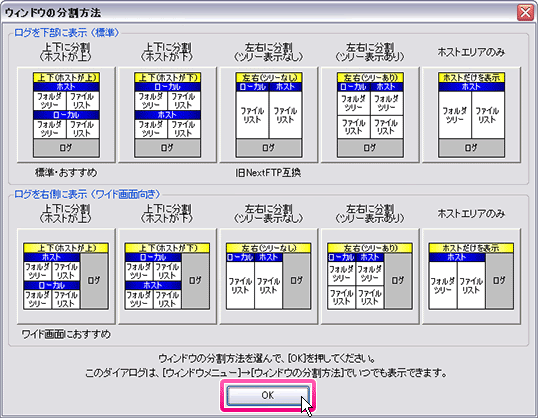Click the ログを右側に表示（ワイド画面向き） group title
The image size is (538, 418).
[x=87, y=194]
